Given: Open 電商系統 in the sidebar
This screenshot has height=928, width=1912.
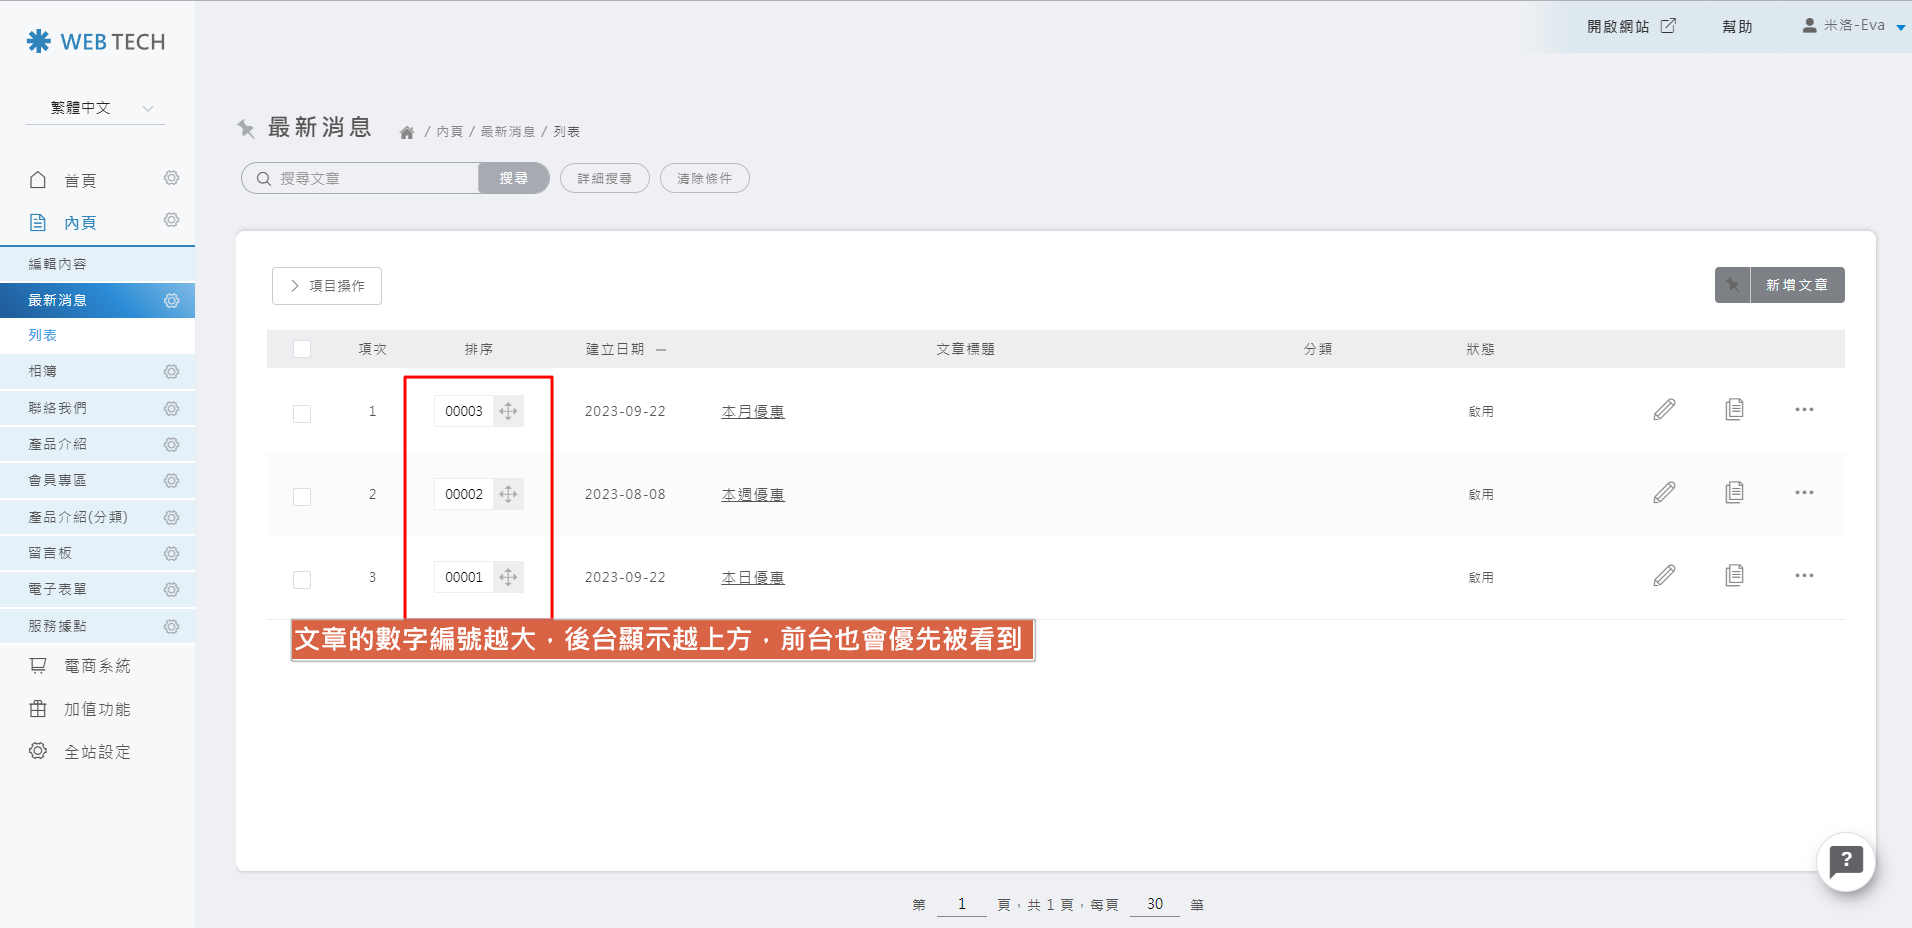Looking at the screenshot, I should point(97,666).
